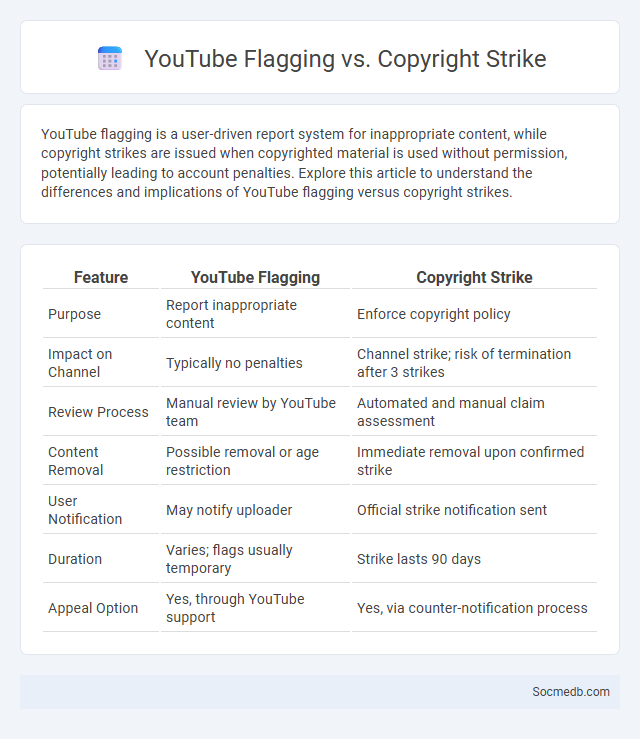The height and width of the screenshot is (739, 640).
Task: Select the 'YouTube Flagging' column header
Action: 255,277
